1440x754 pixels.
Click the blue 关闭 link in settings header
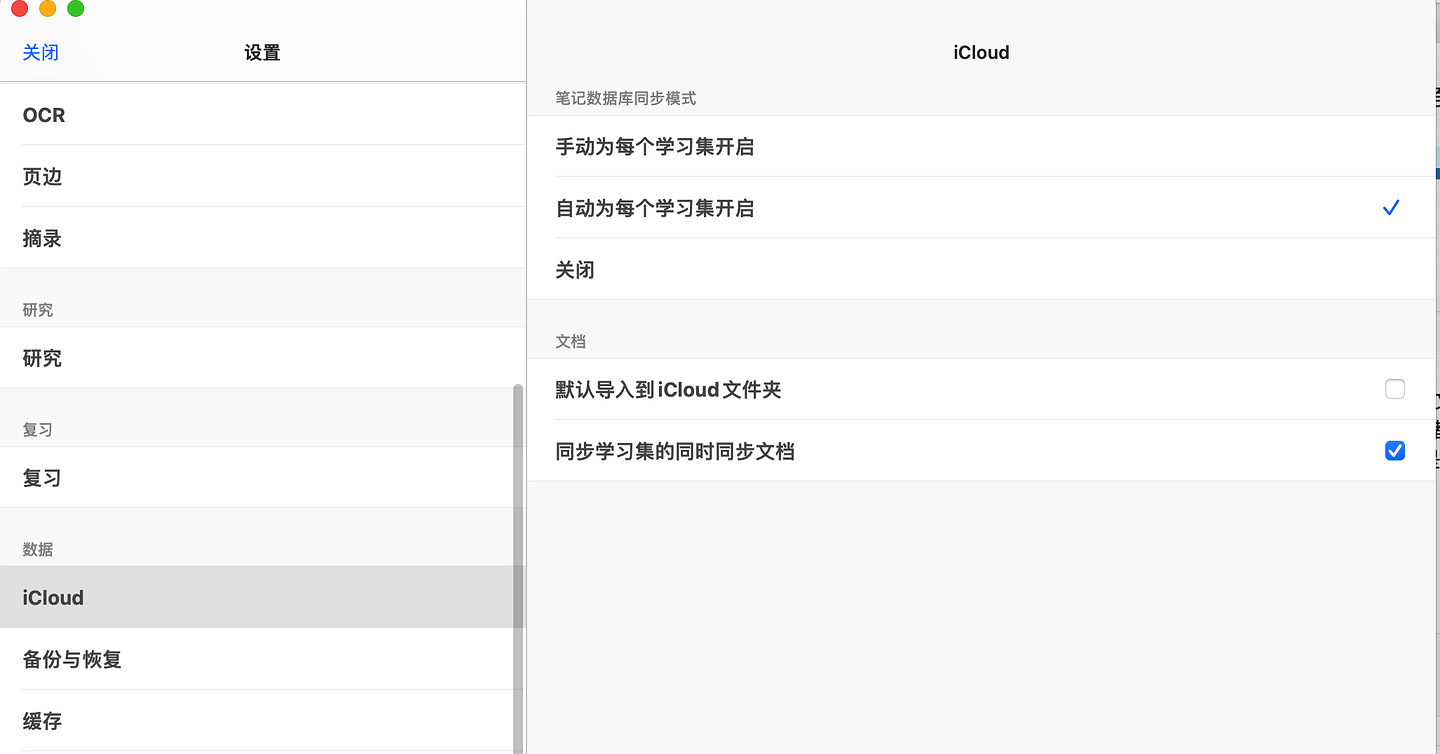(41, 53)
